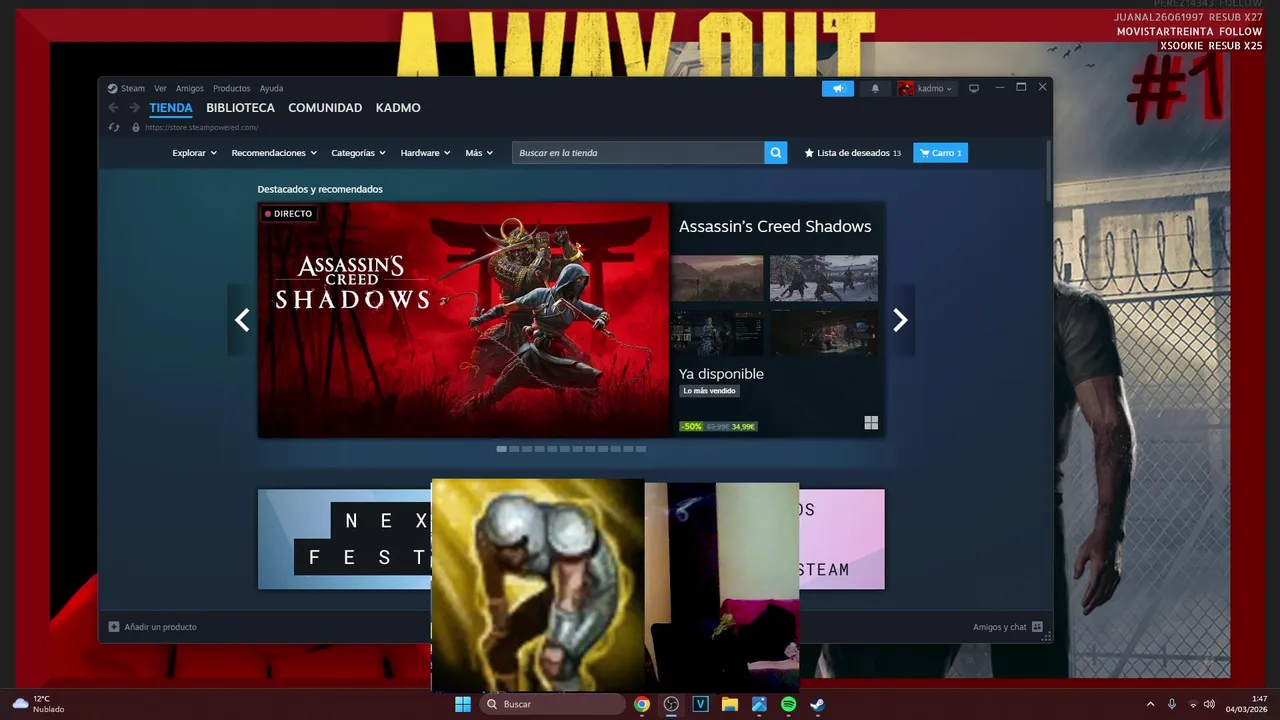Switch to the COMUNIDAD tab
1280x720 pixels.
click(325, 108)
